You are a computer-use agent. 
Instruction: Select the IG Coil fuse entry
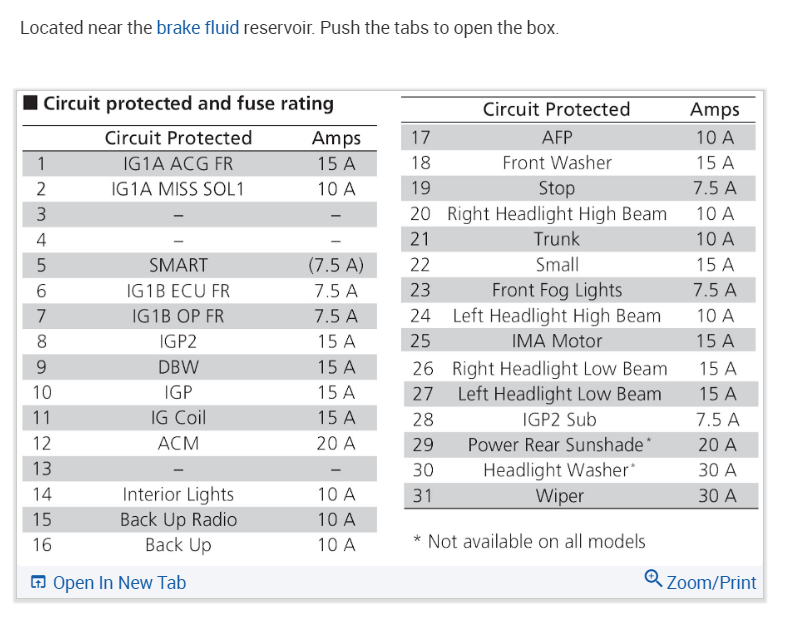(x=178, y=418)
